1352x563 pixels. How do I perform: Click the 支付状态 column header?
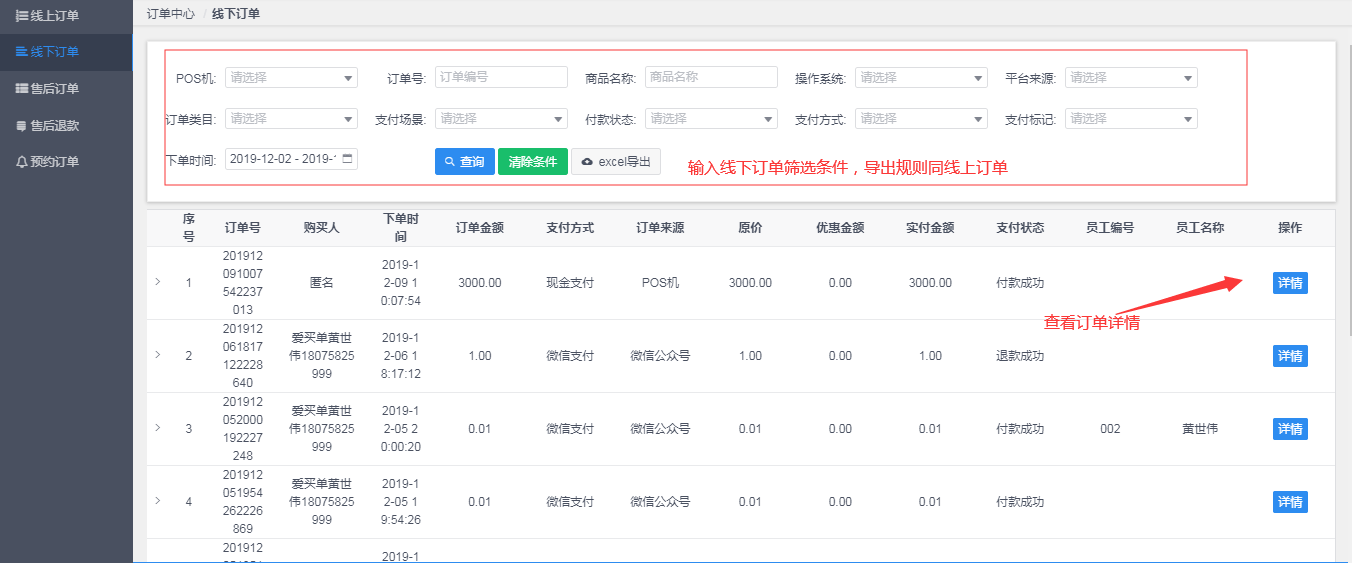pos(1020,228)
